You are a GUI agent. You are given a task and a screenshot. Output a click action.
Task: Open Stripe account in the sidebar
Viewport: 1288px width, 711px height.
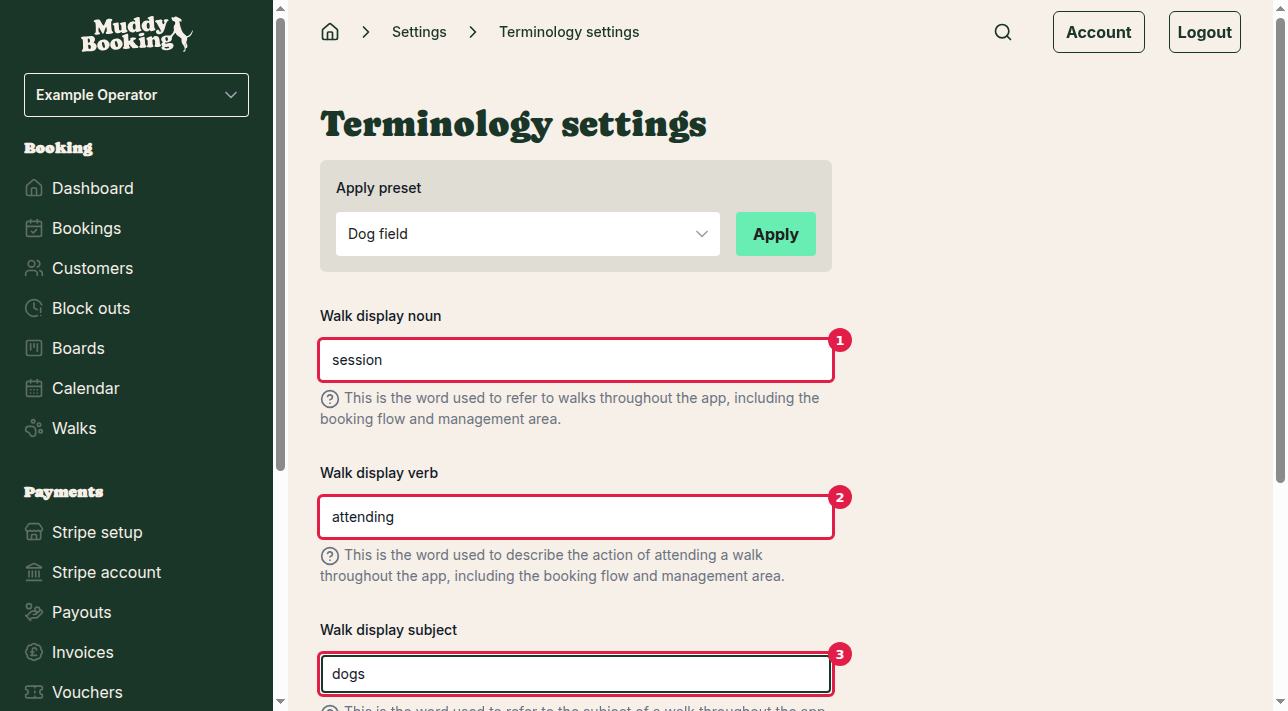click(x=106, y=572)
